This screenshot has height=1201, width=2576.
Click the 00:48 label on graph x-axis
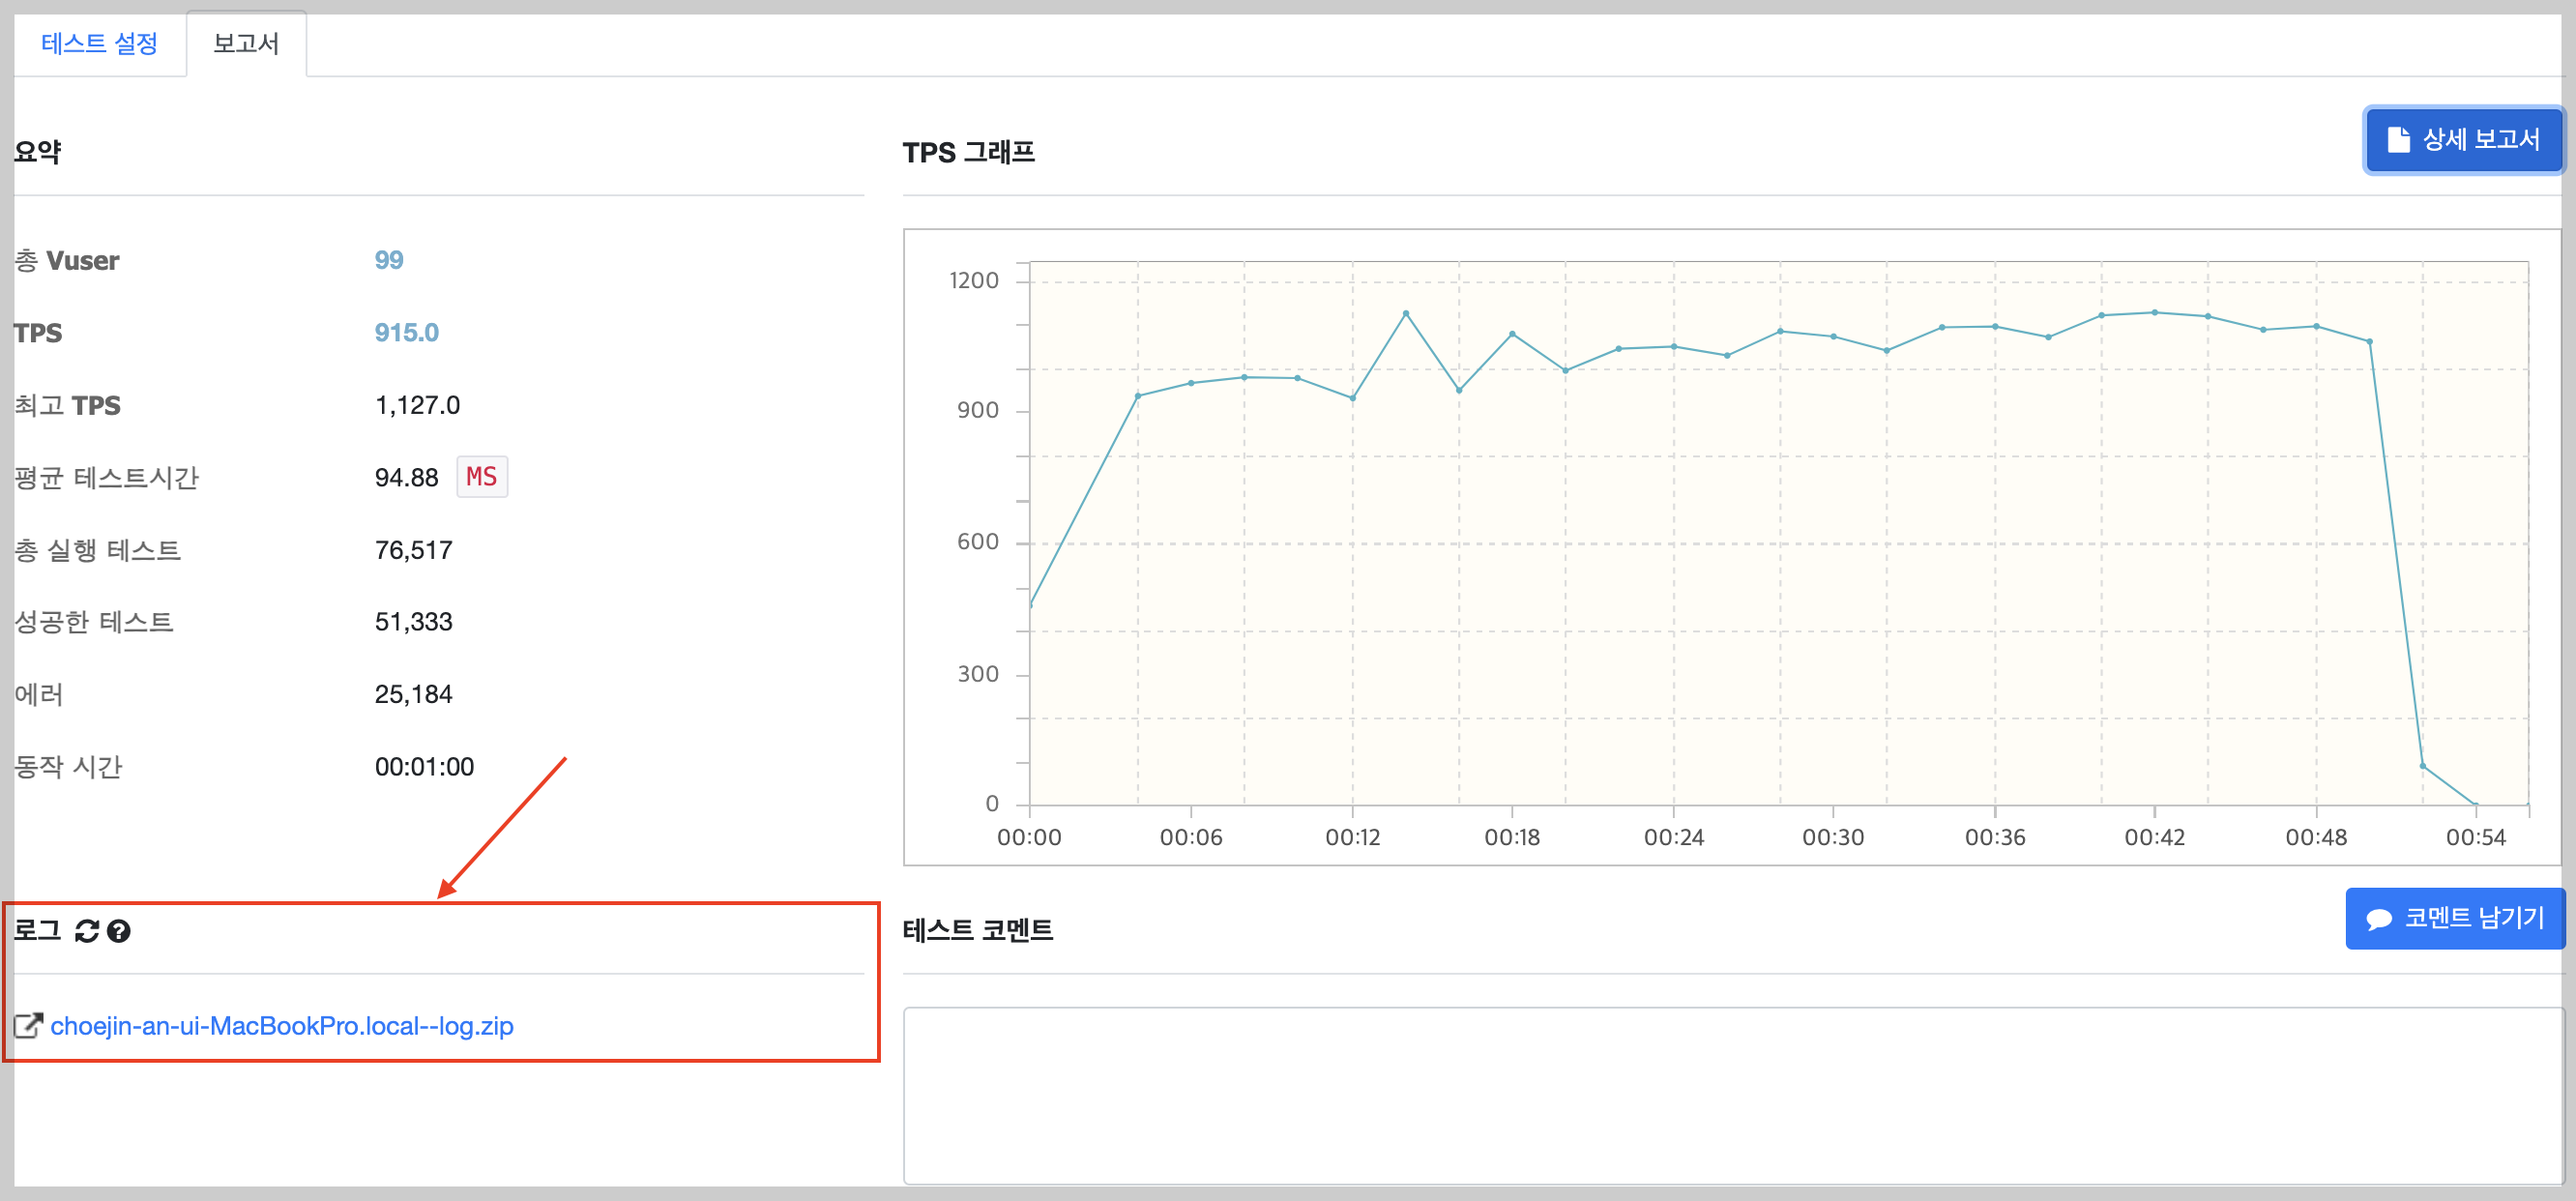point(2315,837)
